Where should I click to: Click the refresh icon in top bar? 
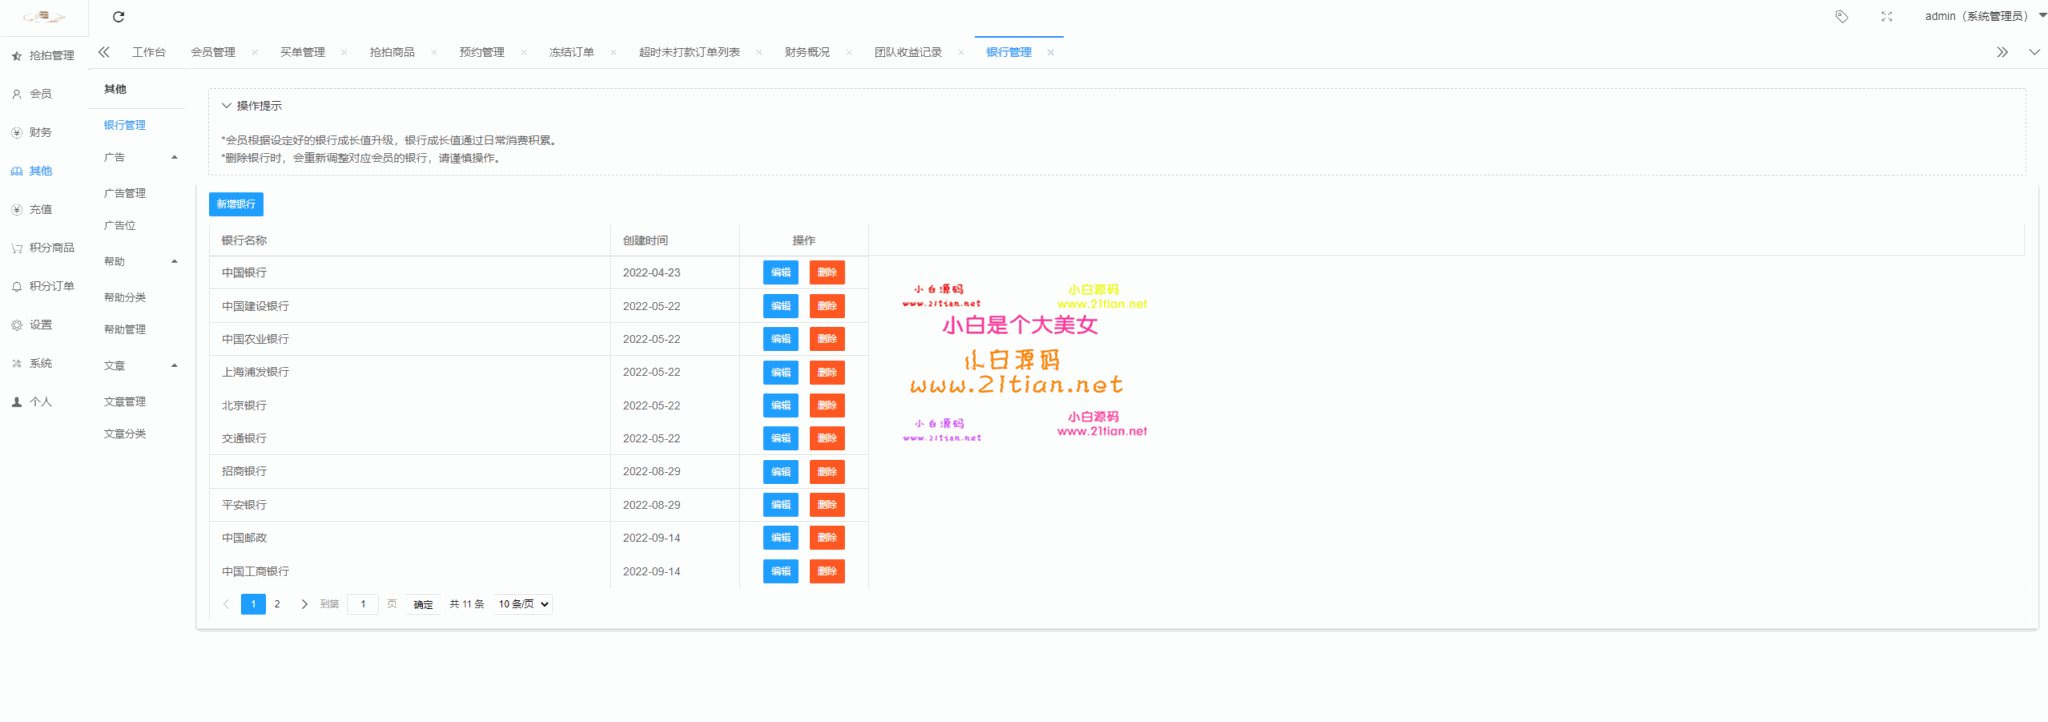(118, 16)
